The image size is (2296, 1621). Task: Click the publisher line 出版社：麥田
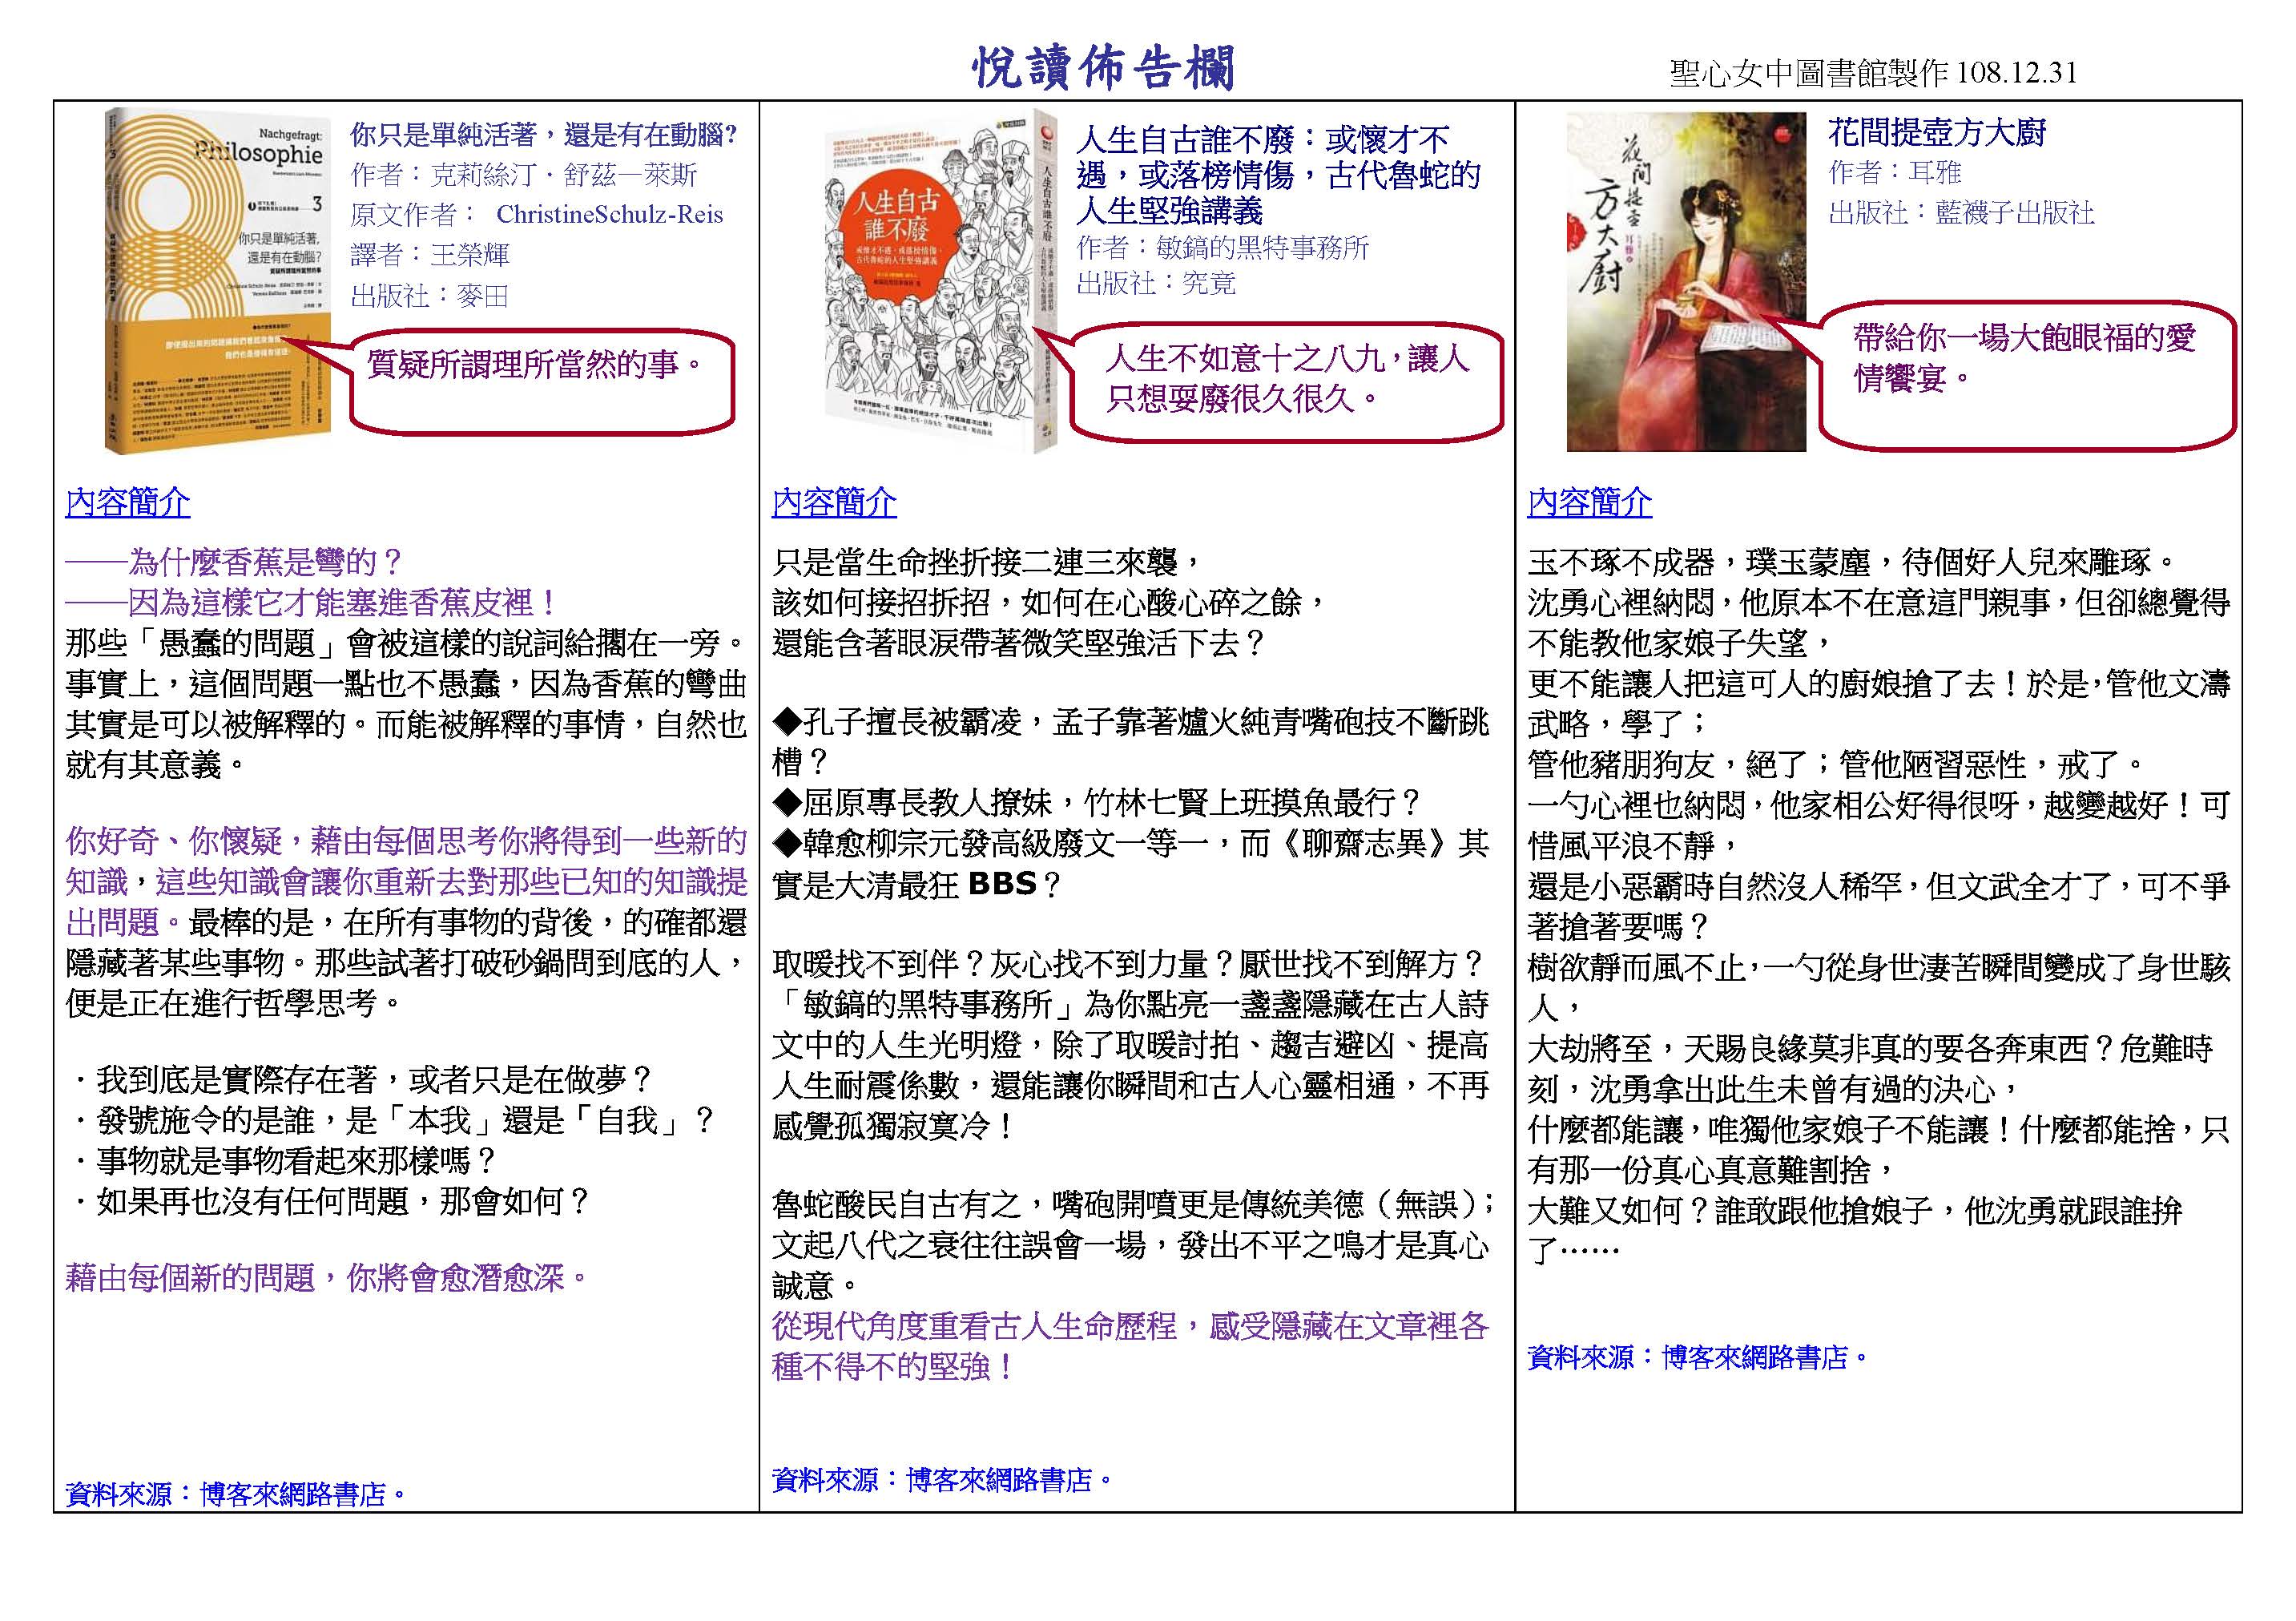click(x=430, y=295)
